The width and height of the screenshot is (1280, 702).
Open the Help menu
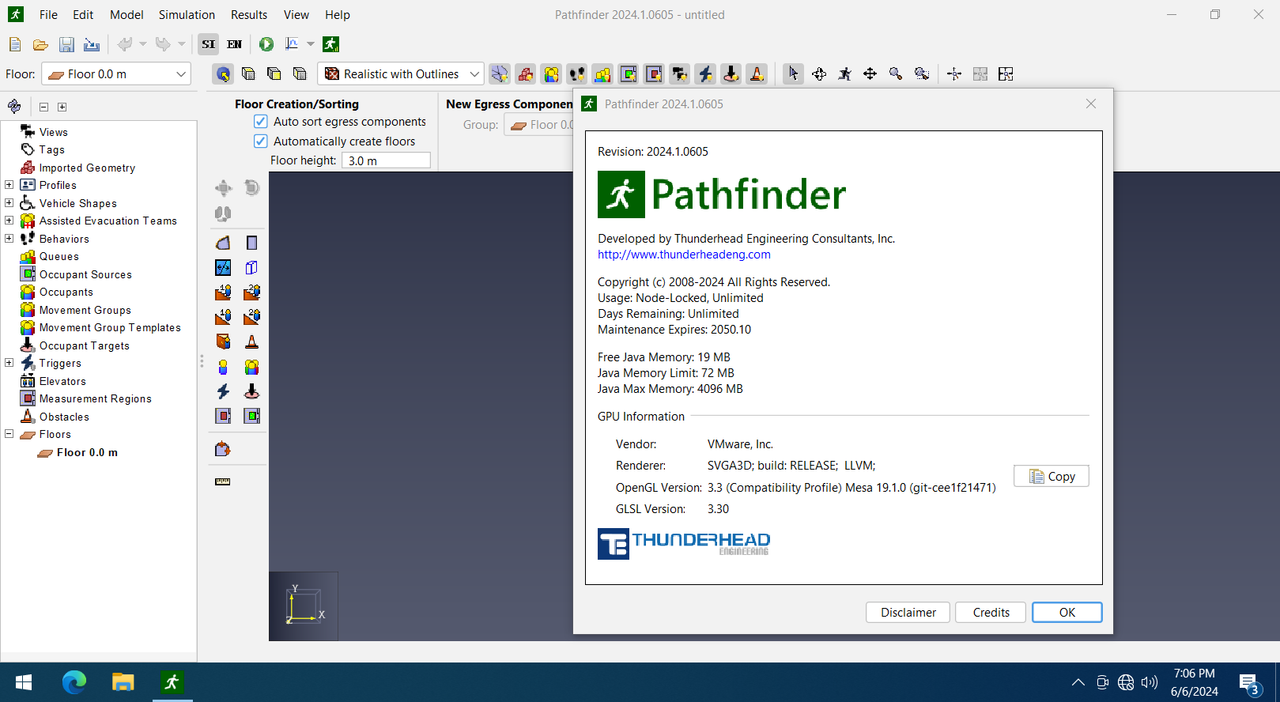338,15
